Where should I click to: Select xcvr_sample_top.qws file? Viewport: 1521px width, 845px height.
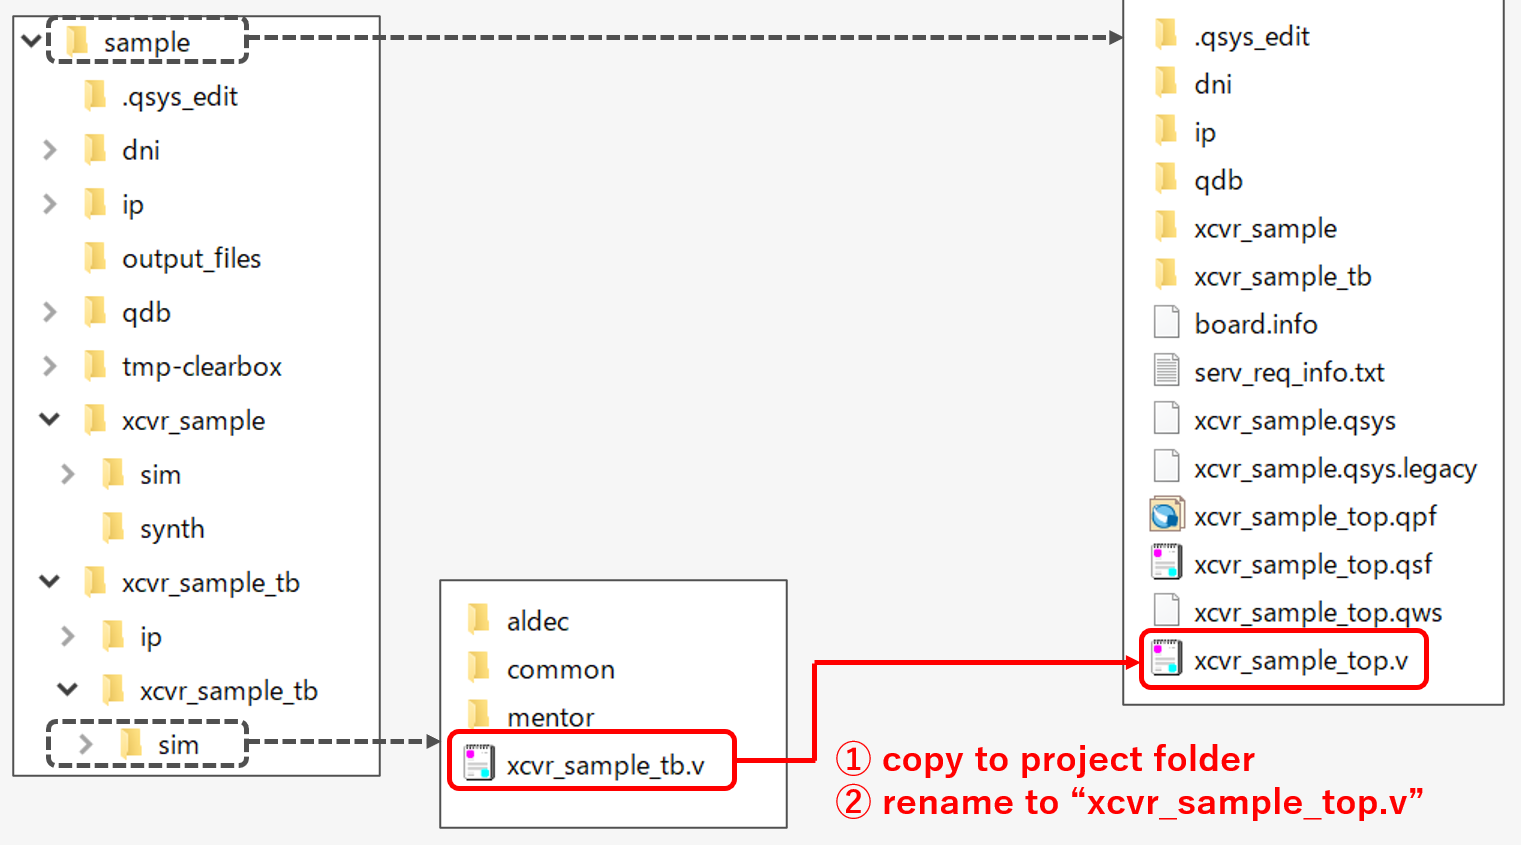(x=1317, y=612)
